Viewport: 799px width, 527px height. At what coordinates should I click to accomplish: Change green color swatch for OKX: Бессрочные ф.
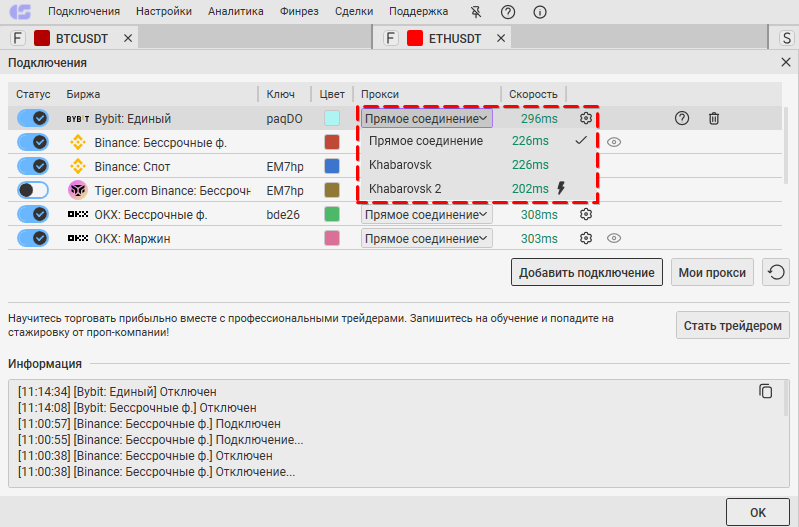tap(332, 214)
